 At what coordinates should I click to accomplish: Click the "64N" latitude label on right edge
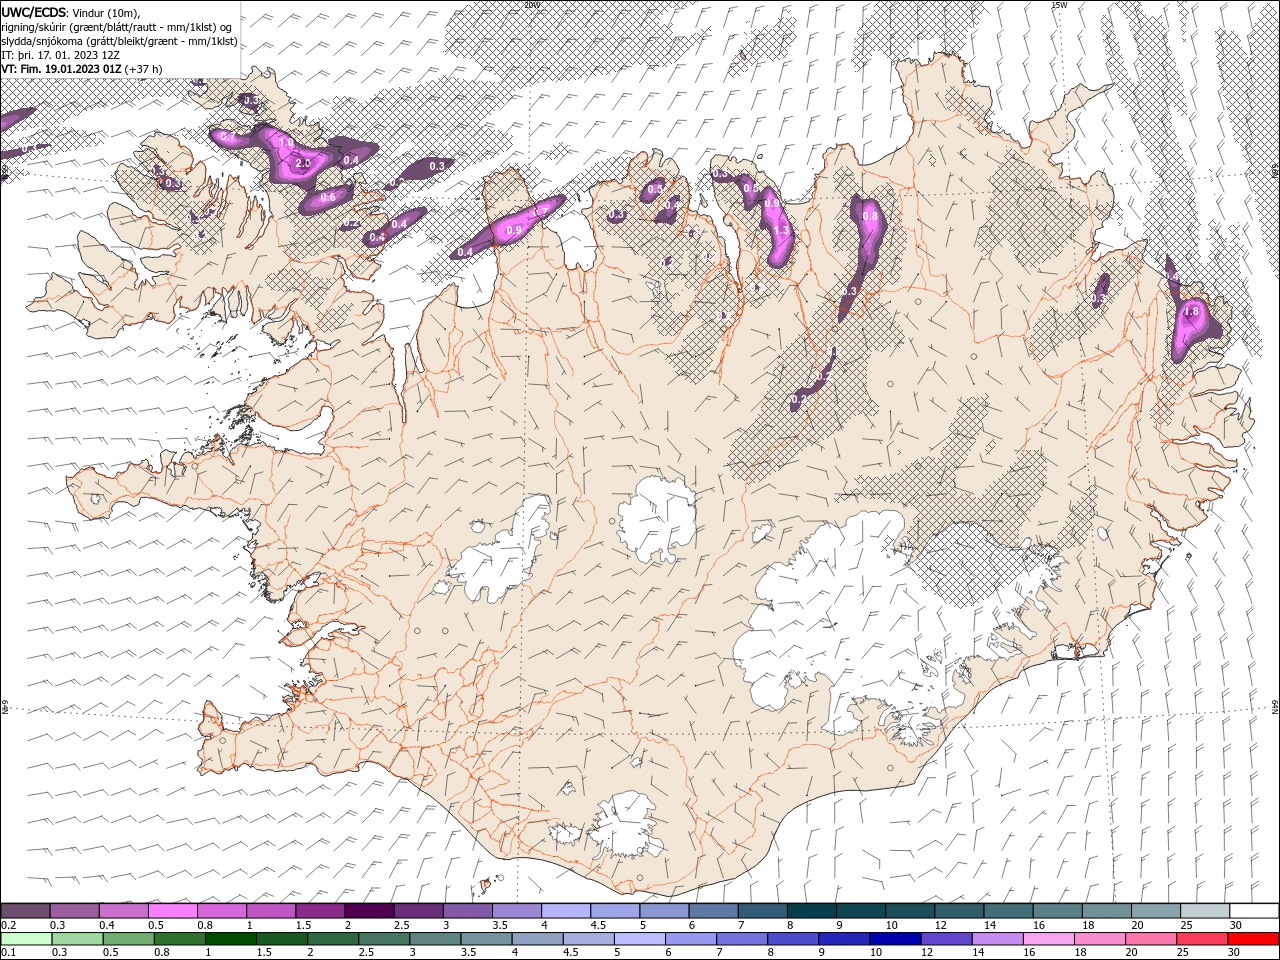pyautogui.click(x=1276, y=707)
